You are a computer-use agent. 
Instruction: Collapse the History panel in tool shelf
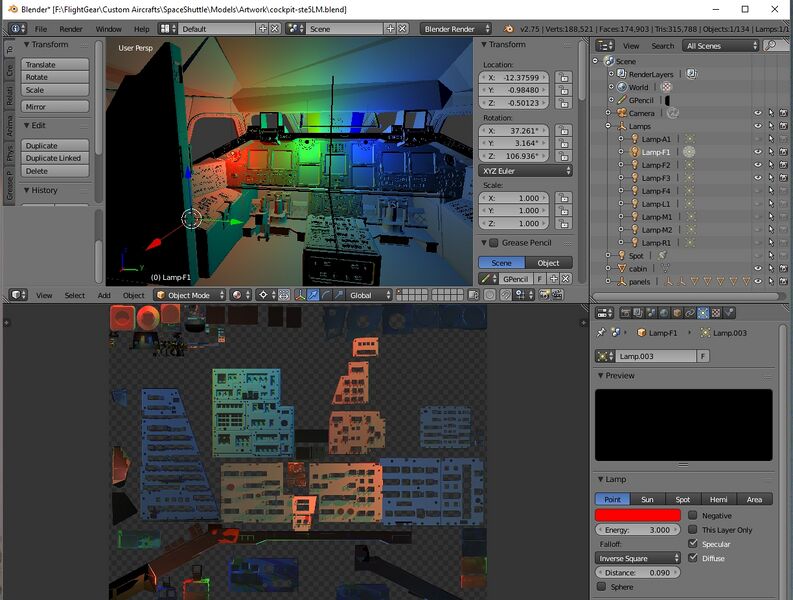coord(27,190)
